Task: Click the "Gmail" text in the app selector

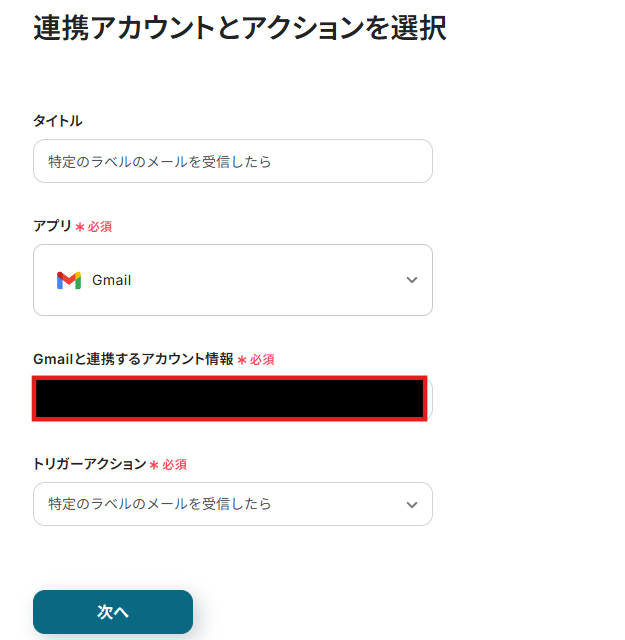Action: (x=112, y=280)
